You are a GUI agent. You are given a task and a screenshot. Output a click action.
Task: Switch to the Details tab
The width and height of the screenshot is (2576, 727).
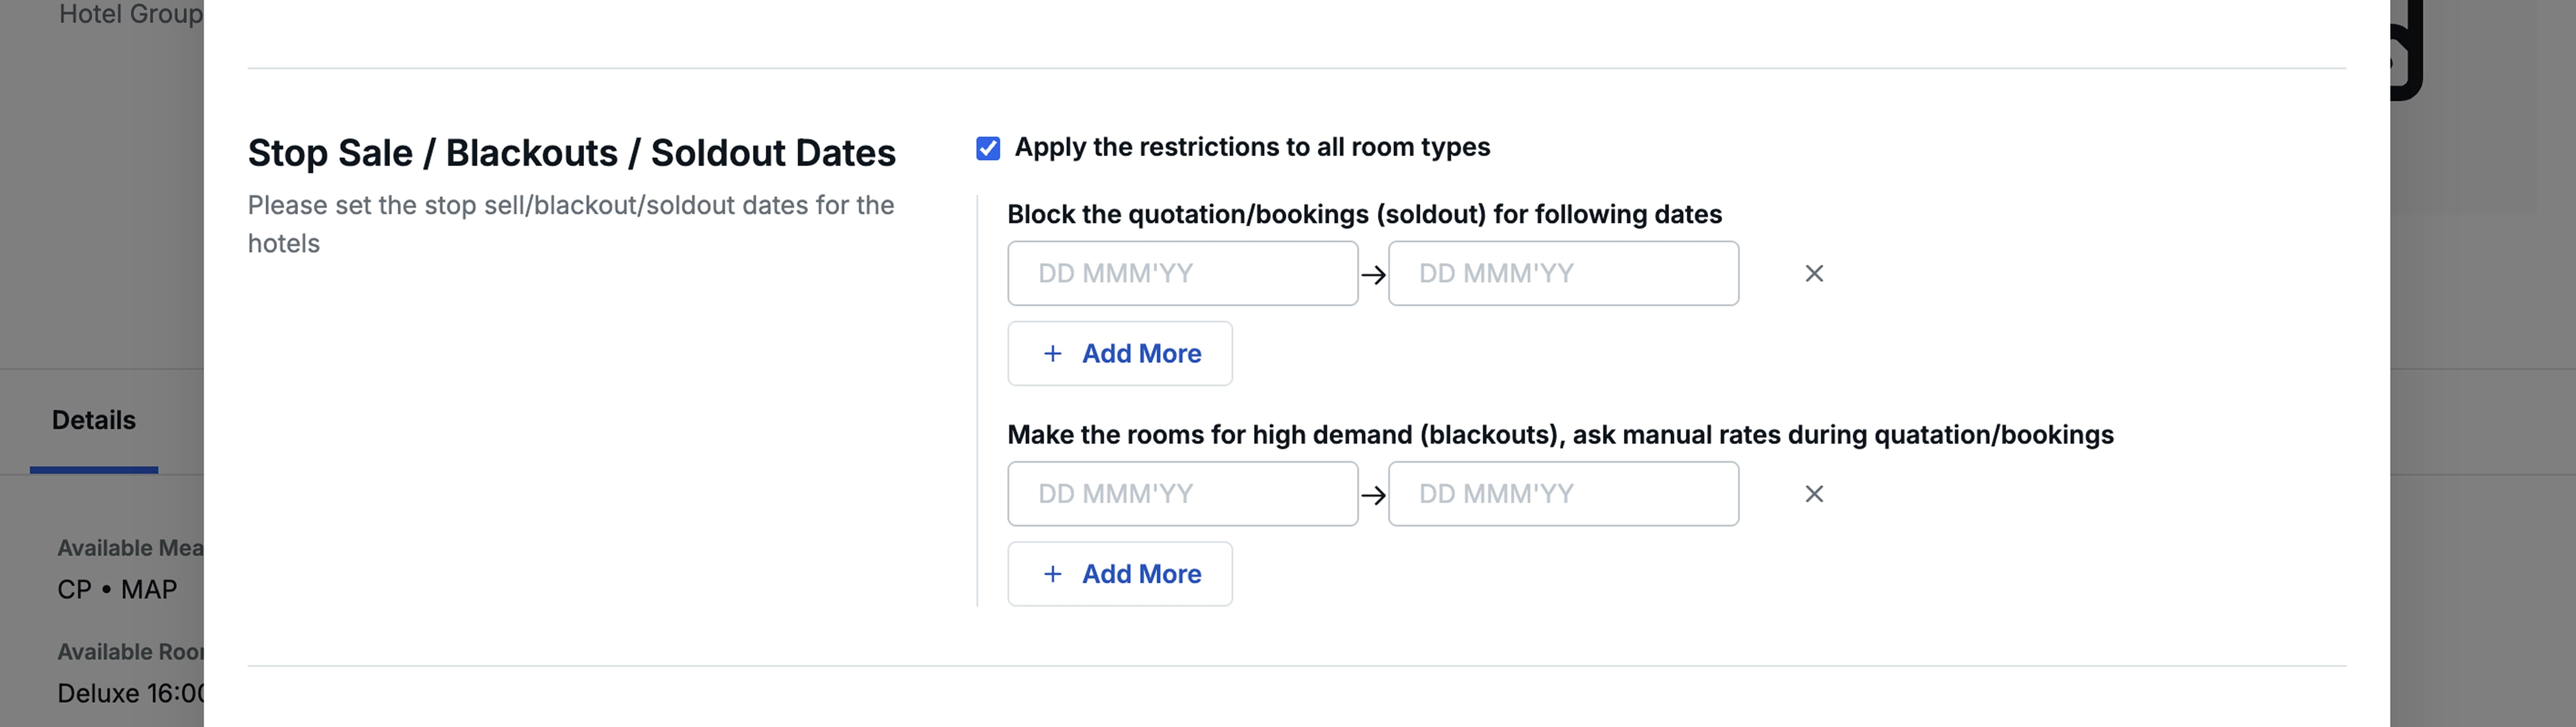tap(94, 420)
